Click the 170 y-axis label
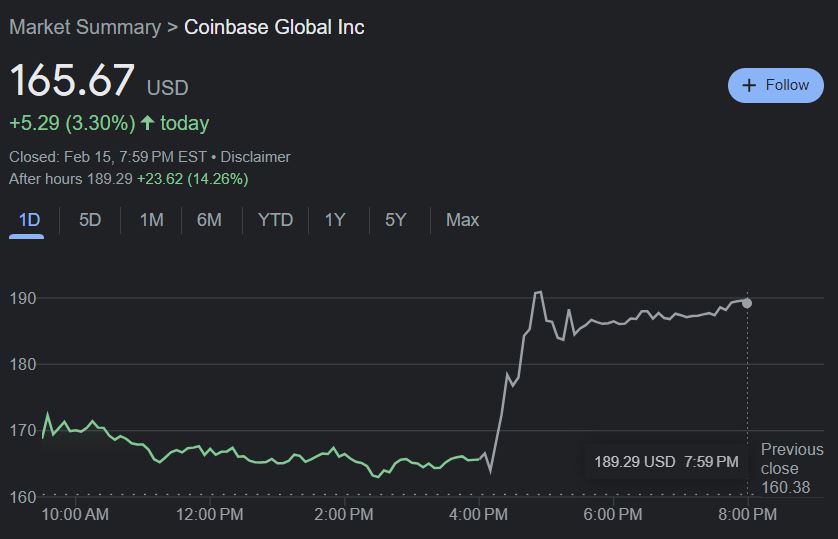Image resolution: width=838 pixels, height=539 pixels. (23, 430)
